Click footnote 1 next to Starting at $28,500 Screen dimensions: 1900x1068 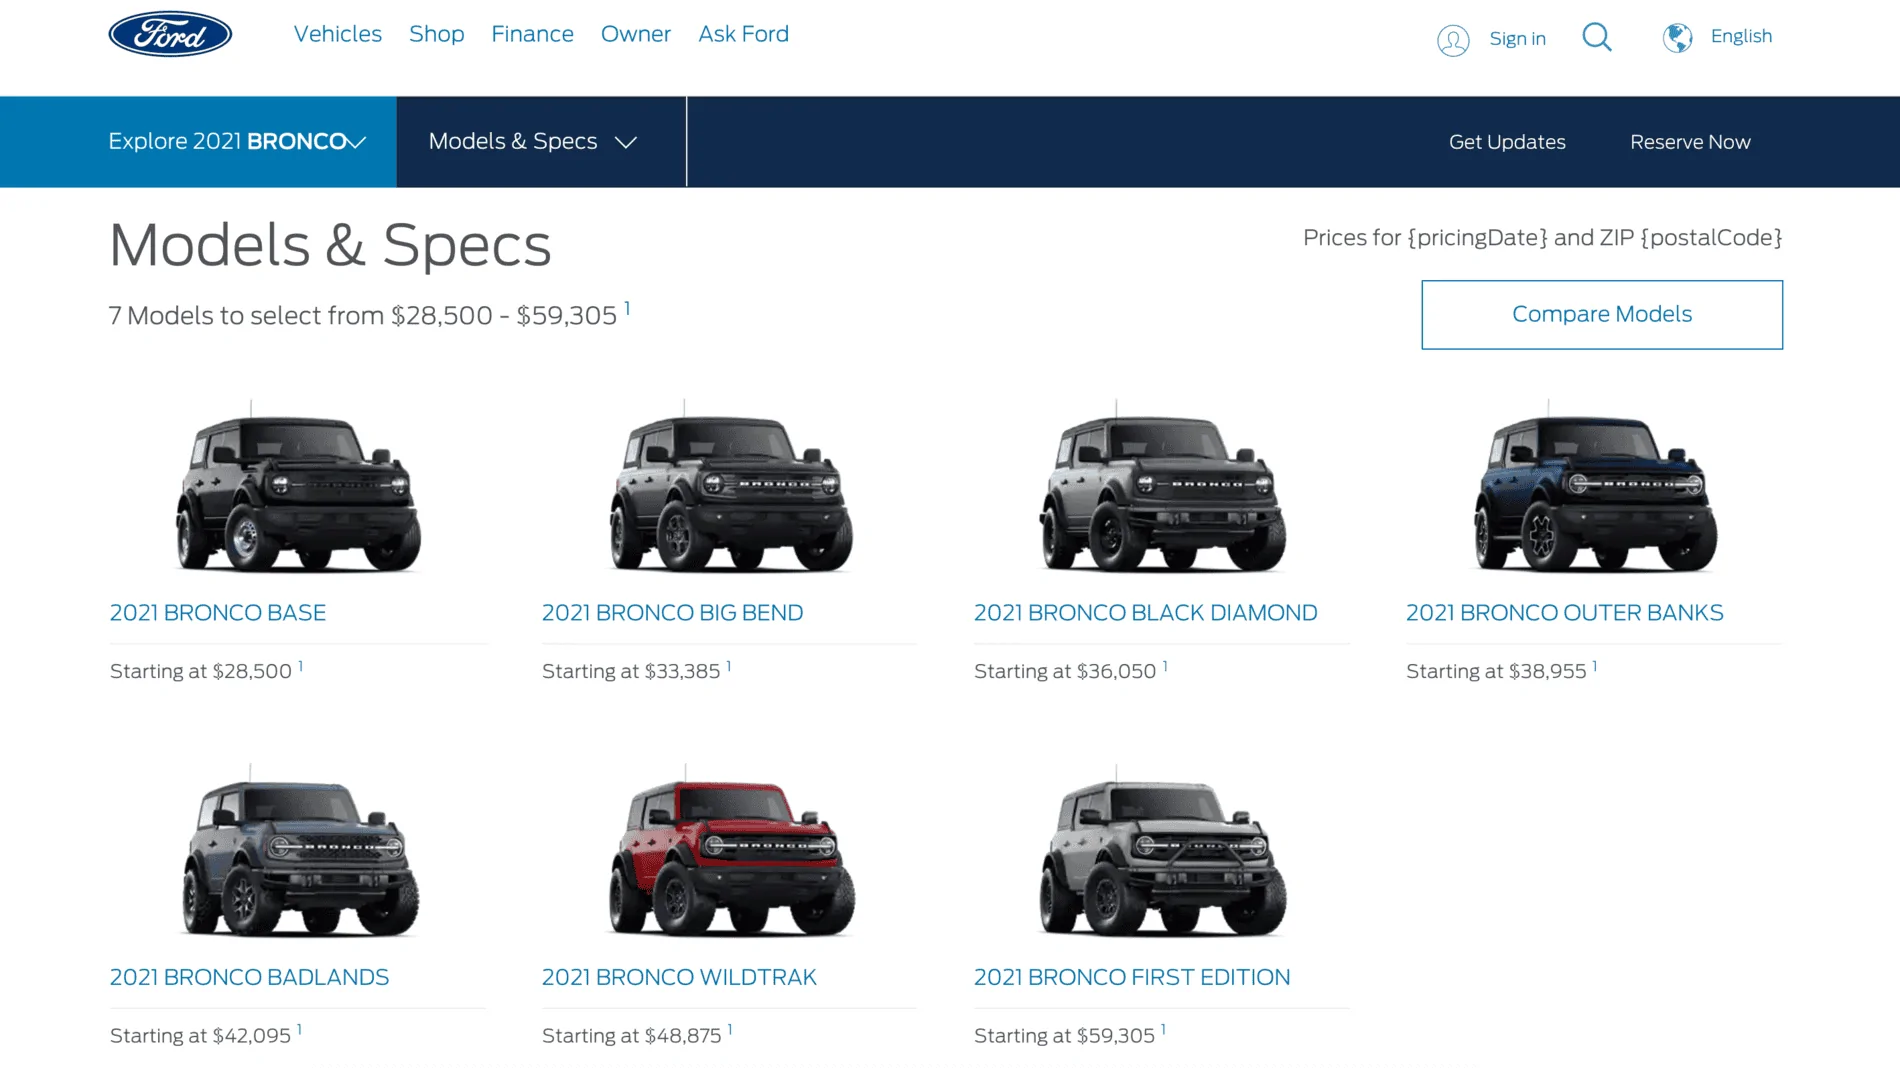[x=300, y=666]
